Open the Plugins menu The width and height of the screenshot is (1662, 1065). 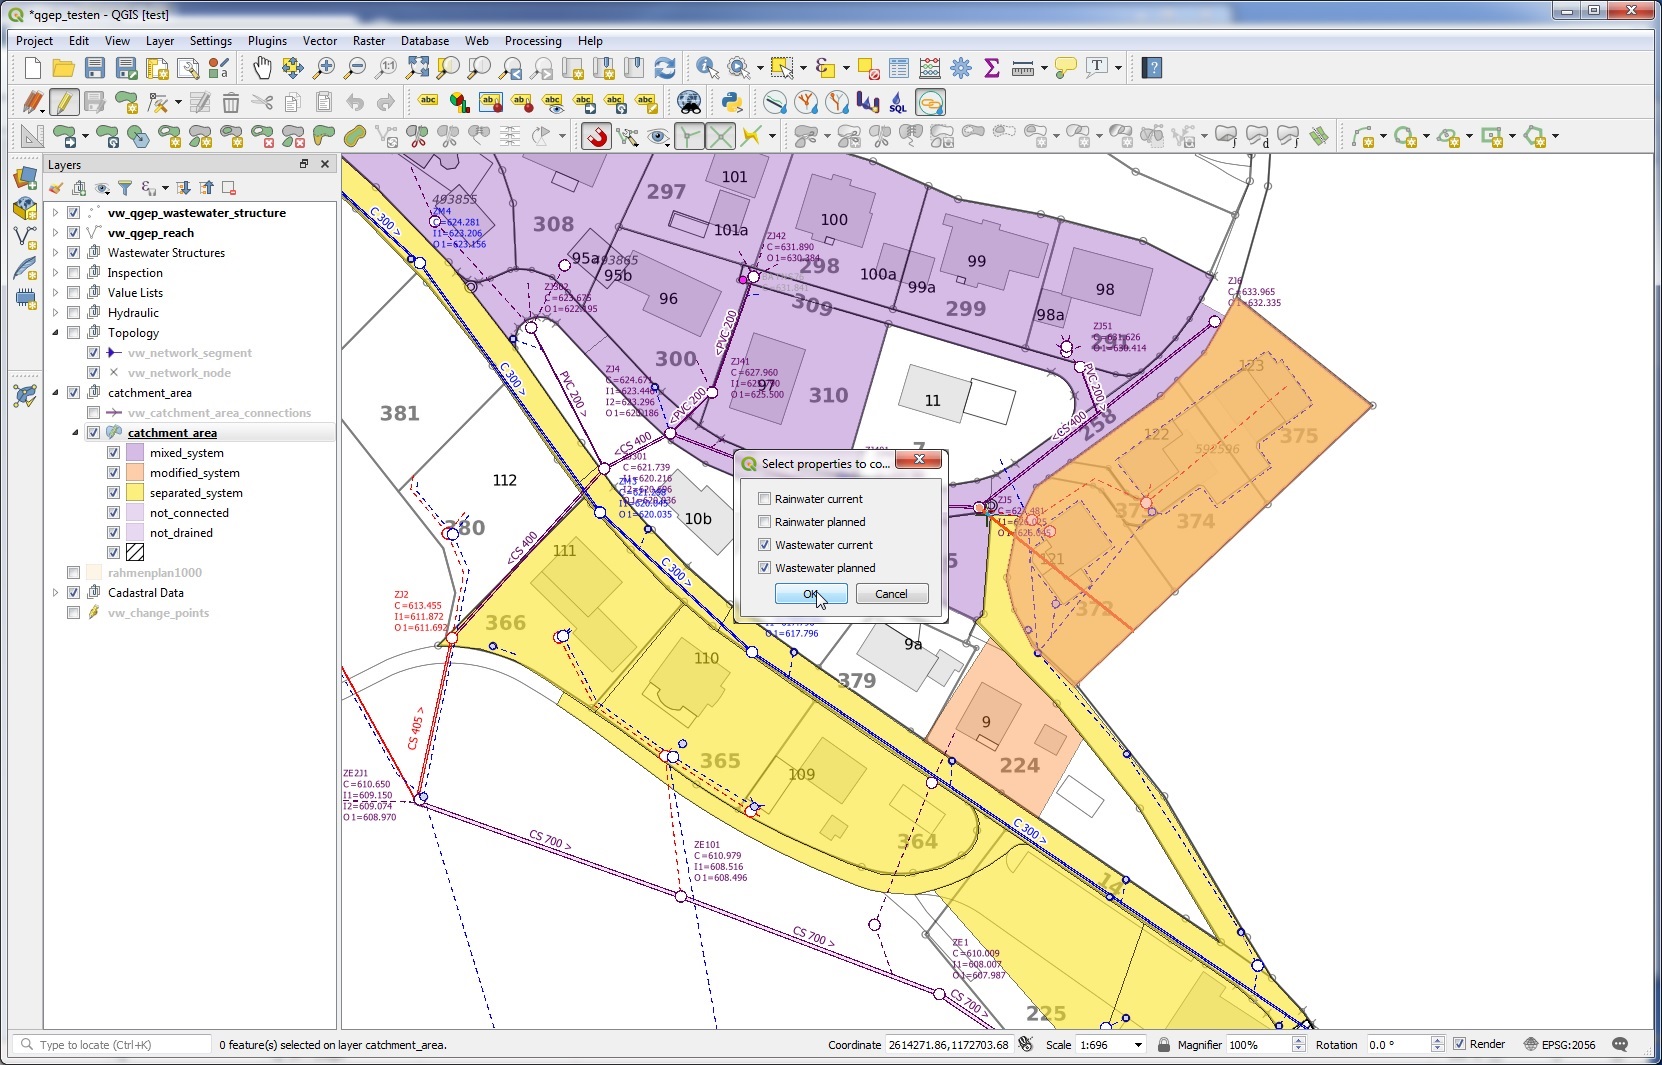267,41
